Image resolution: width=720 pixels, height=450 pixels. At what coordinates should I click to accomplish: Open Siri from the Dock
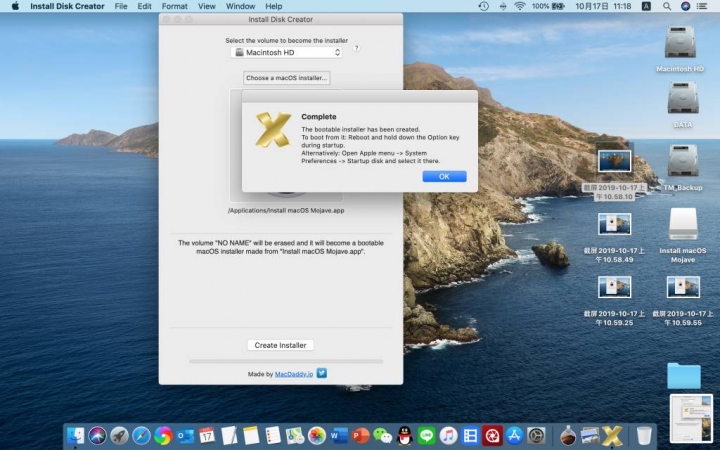click(x=97, y=435)
